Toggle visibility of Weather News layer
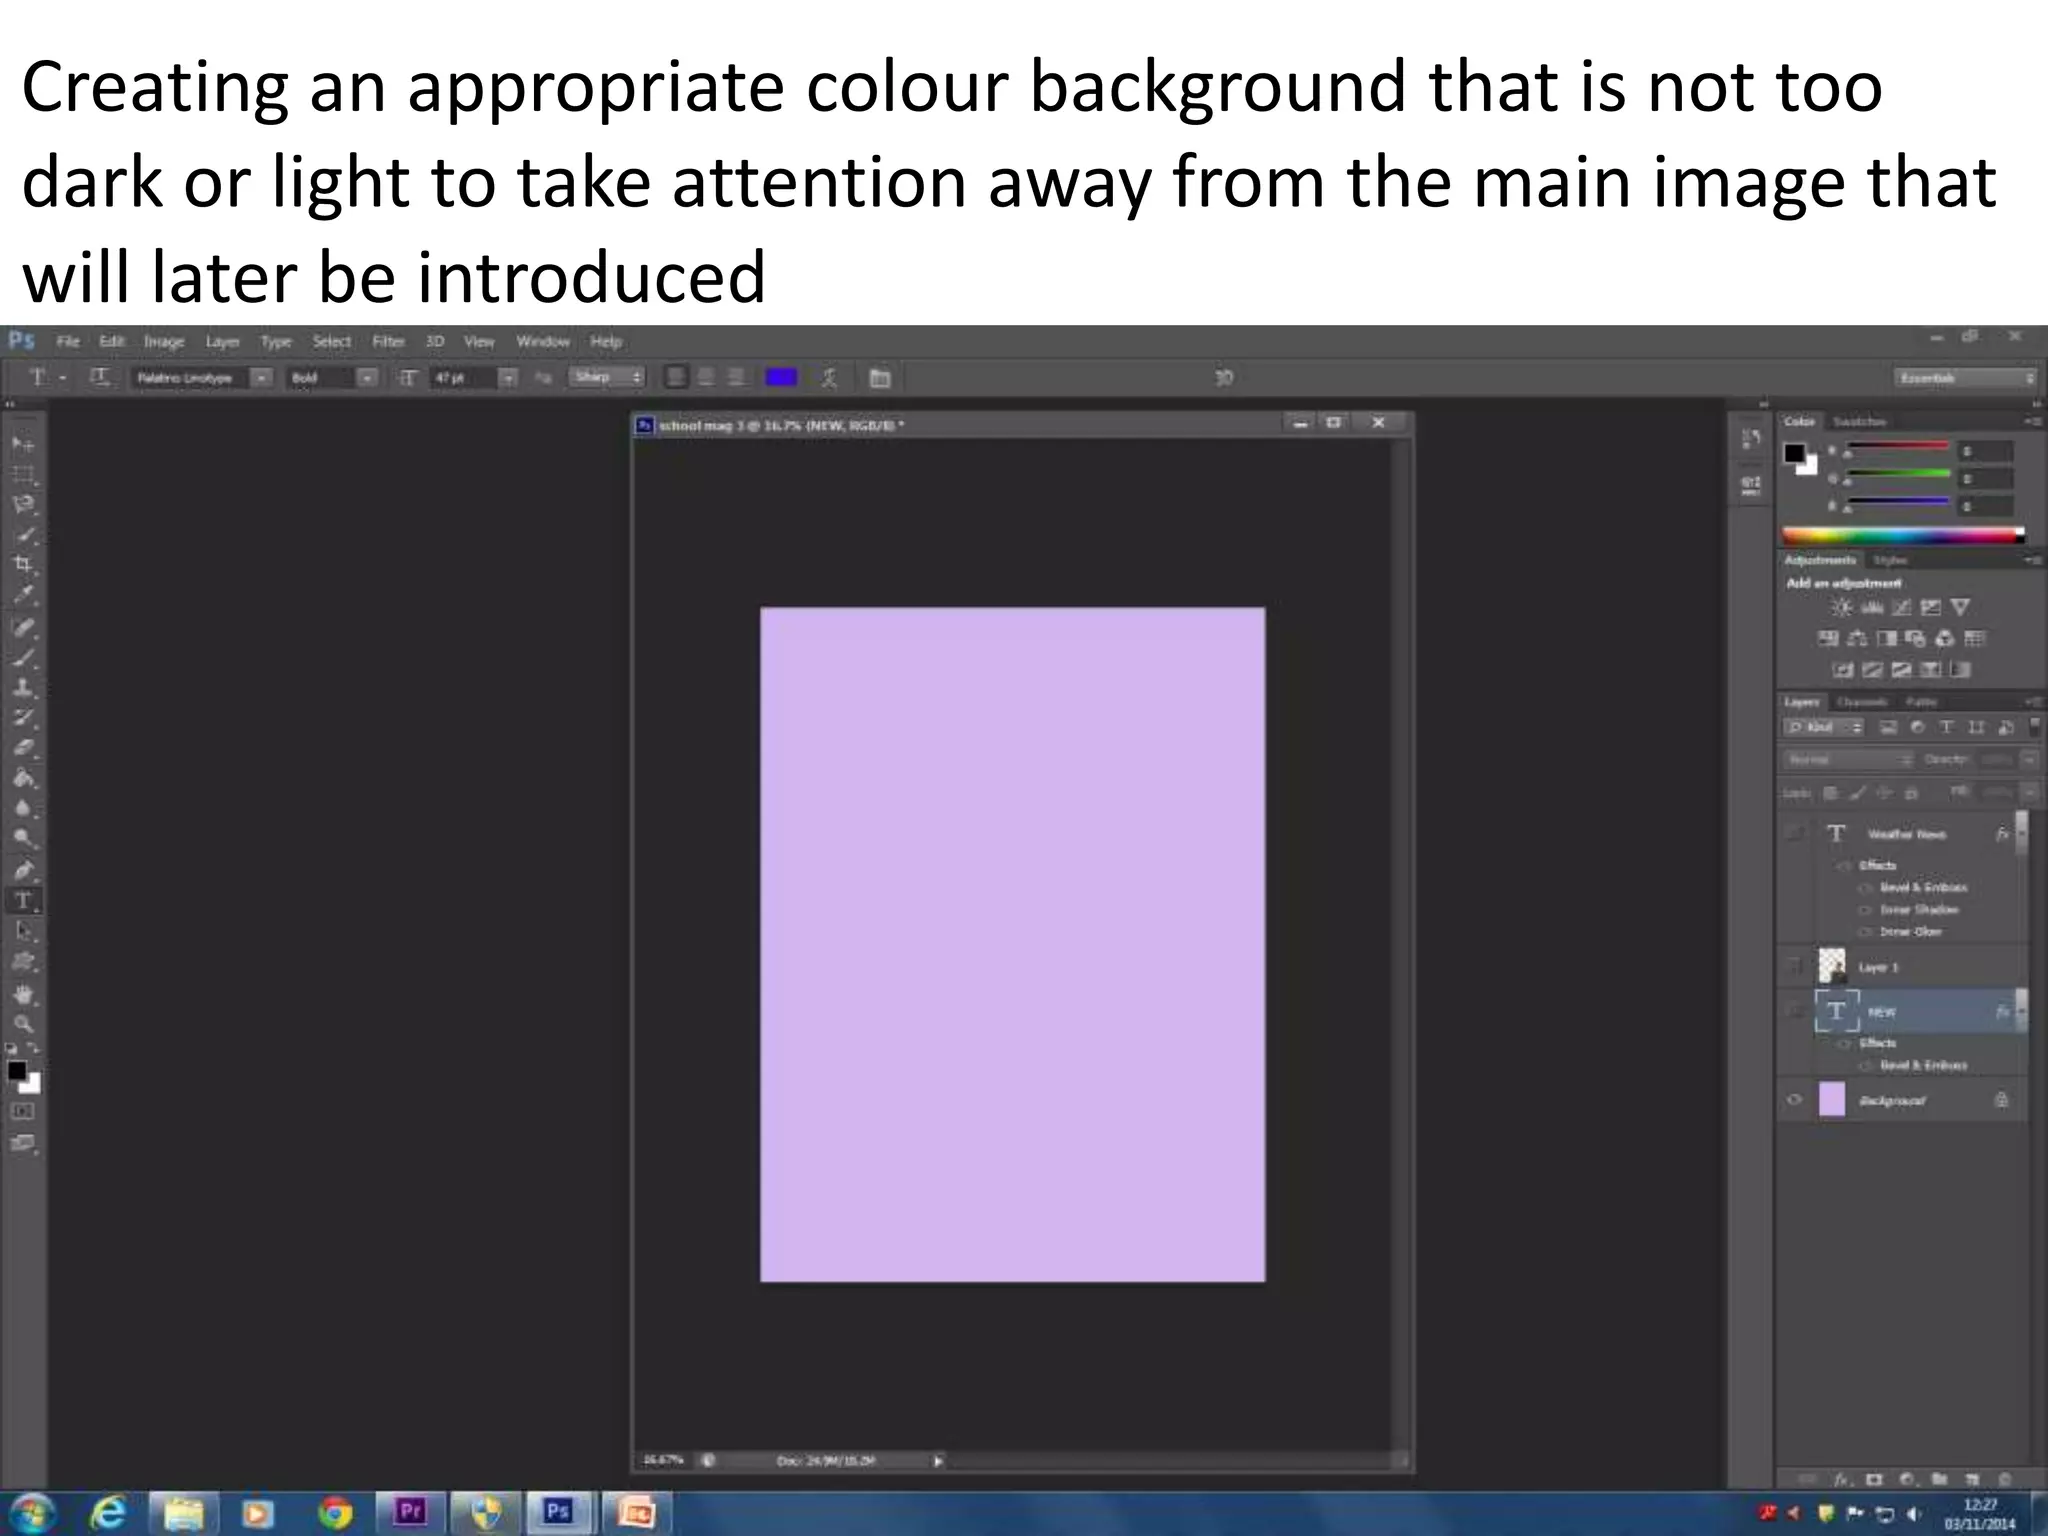 pyautogui.click(x=1795, y=833)
